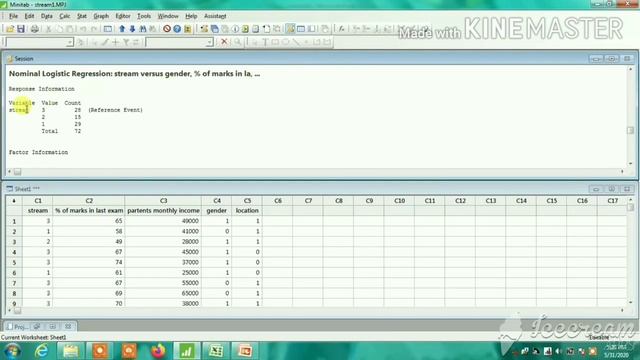Click the Open Project folder icon
This screenshot has height=360, width=640.
pyautogui.click(x=10, y=29)
